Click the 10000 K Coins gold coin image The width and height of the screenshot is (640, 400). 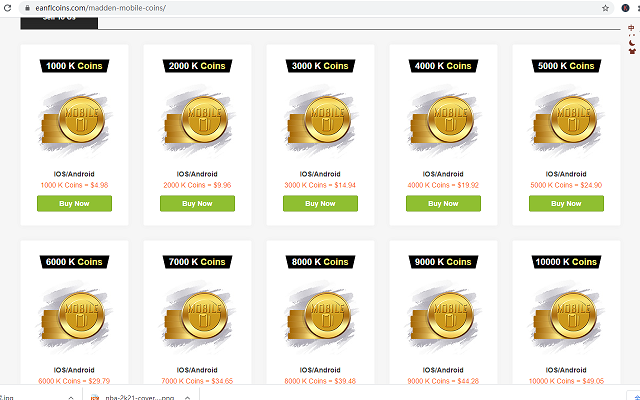(x=566, y=316)
